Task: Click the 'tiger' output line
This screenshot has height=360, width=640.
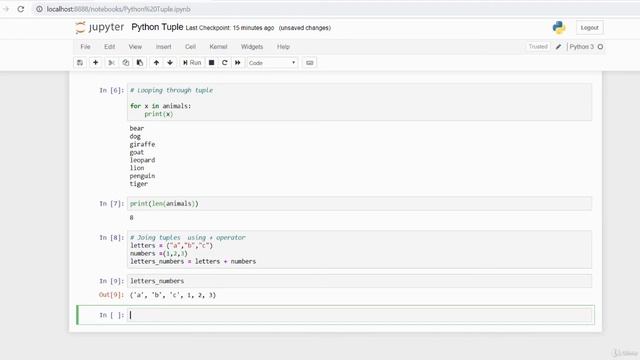Action: tap(139, 184)
